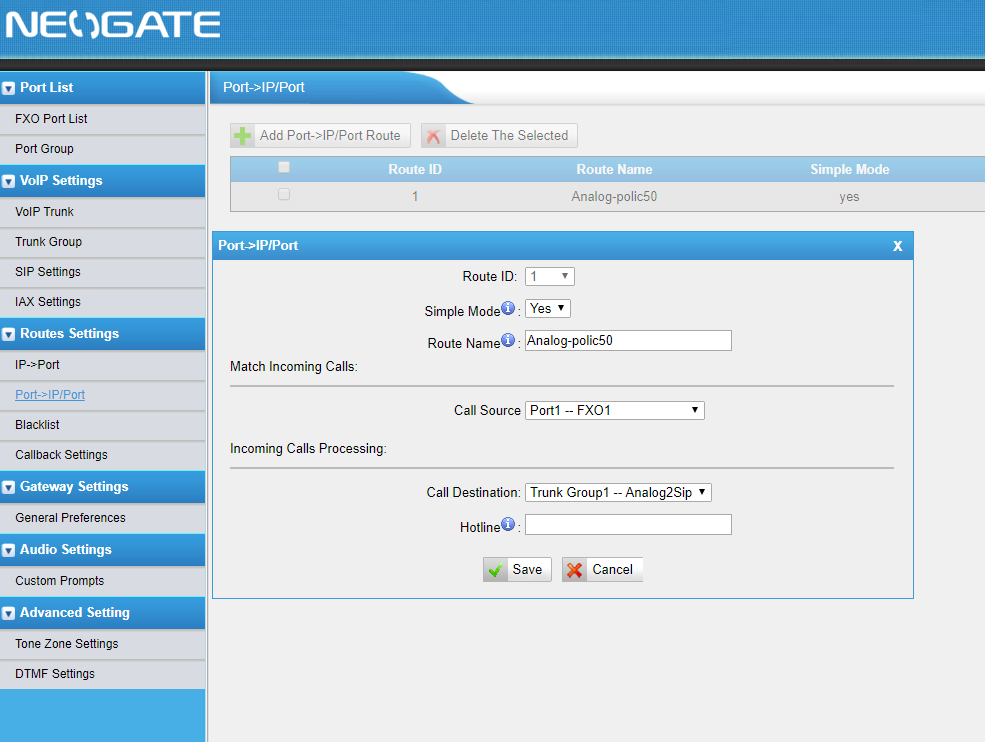Check the box for route Analog-polic50
985x742 pixels.
pos(284,195)
